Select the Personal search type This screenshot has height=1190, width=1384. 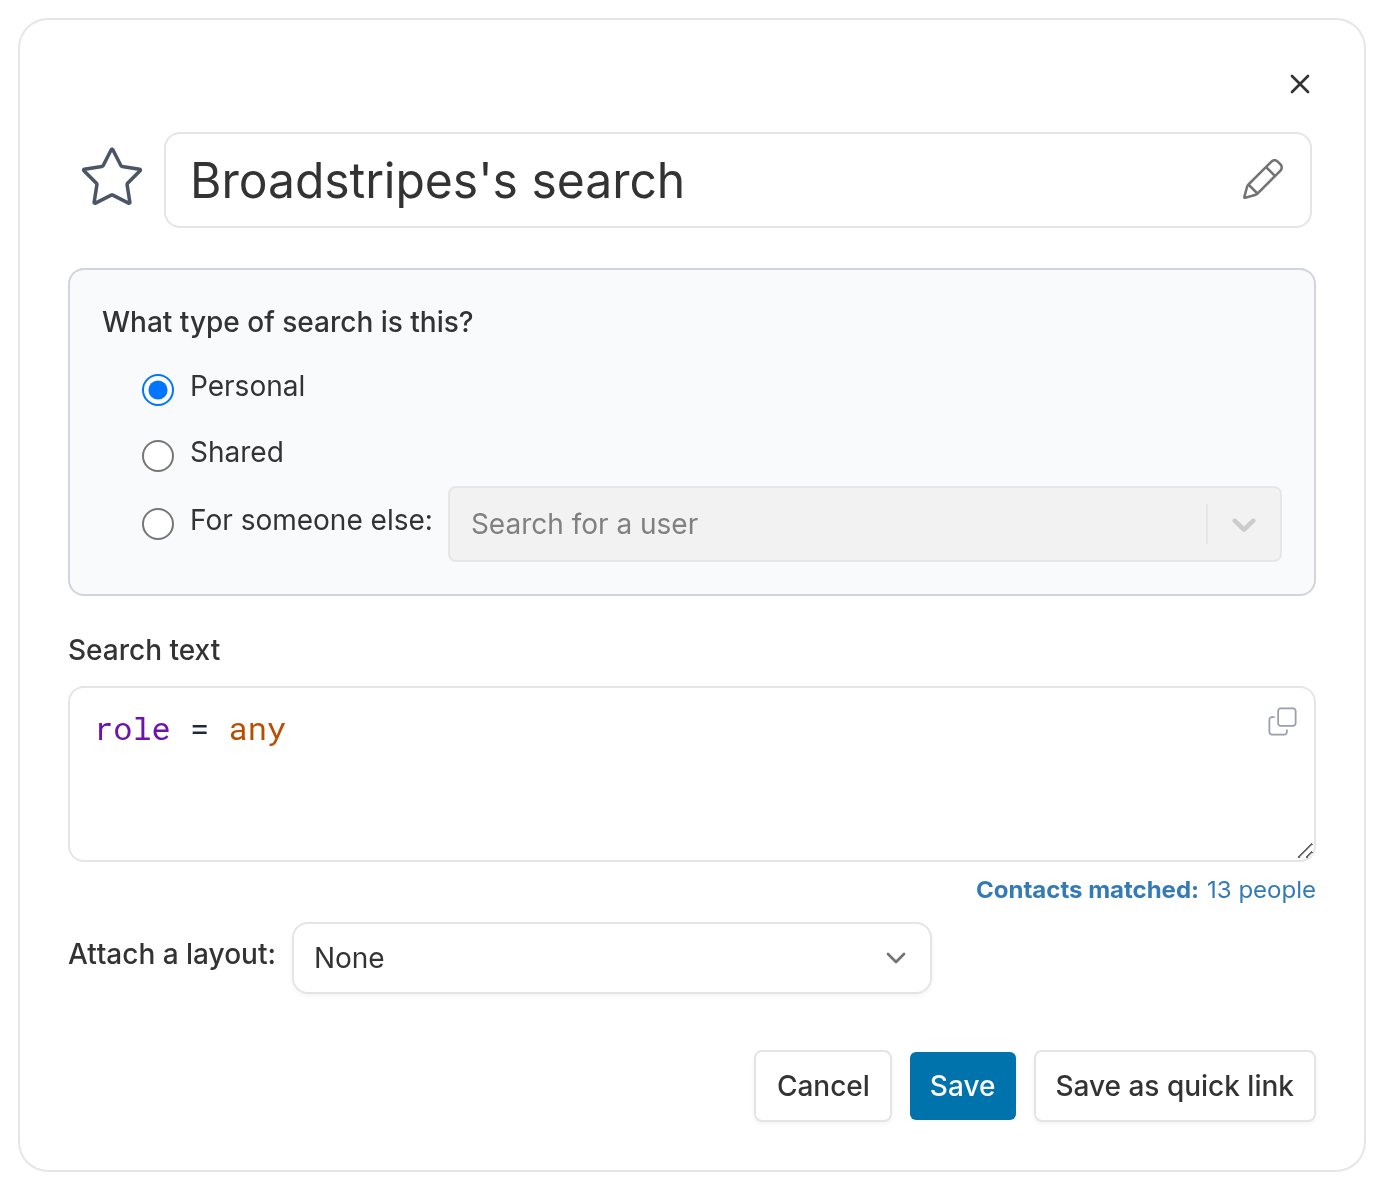click(158, 389)
